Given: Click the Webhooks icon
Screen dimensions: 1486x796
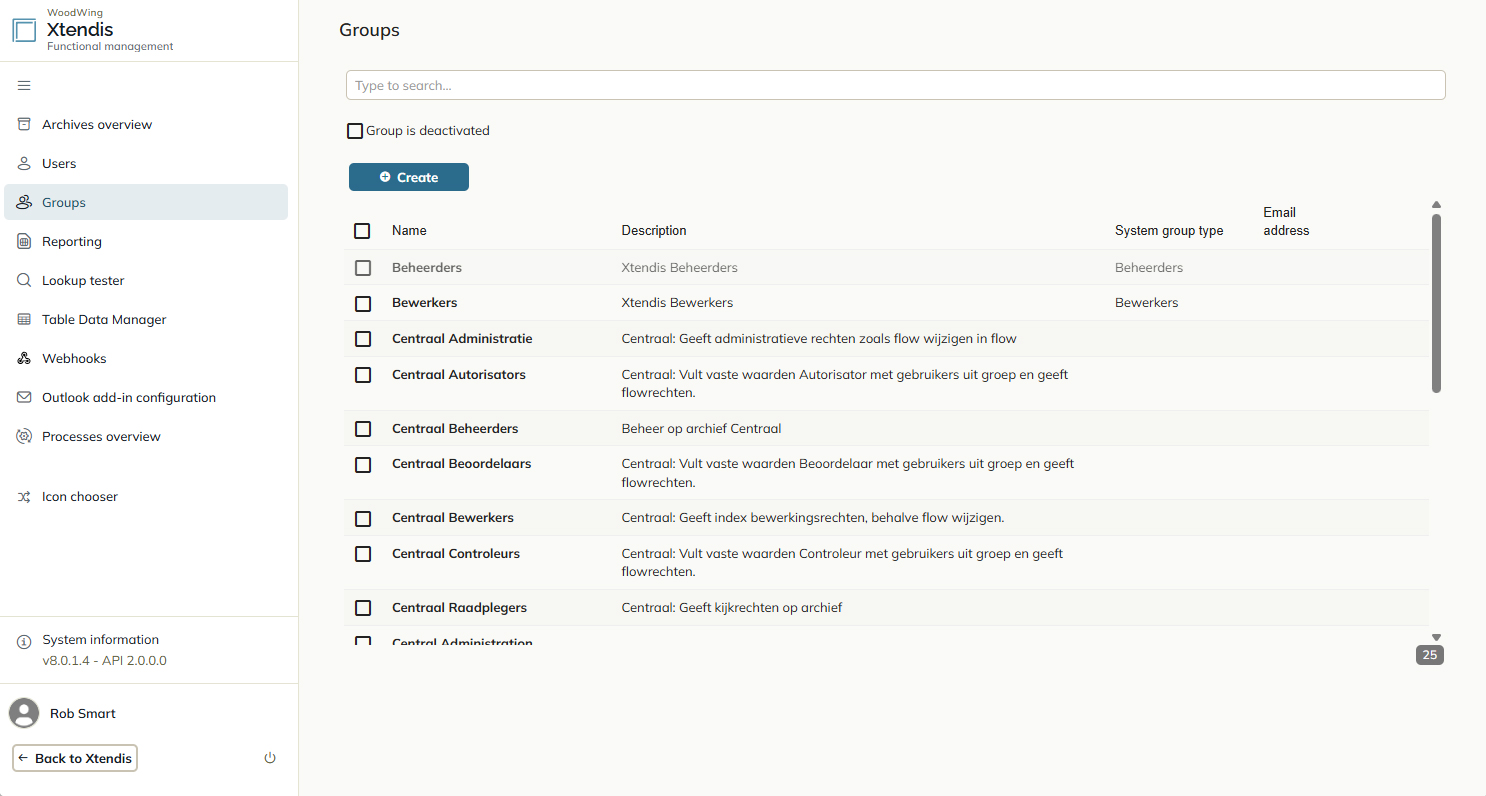Looking at the screenshot, I should pos(24,359).
